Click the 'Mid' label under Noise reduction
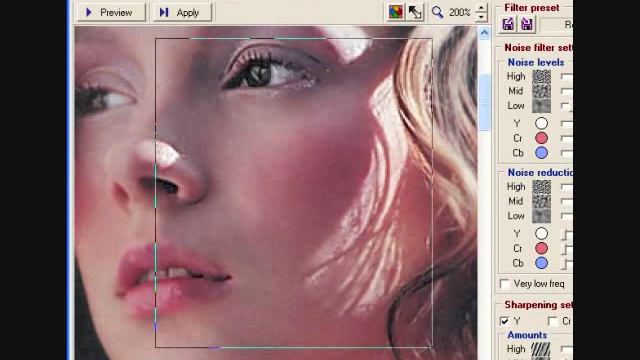The image size is (640, 360). [x=516, y=201]
